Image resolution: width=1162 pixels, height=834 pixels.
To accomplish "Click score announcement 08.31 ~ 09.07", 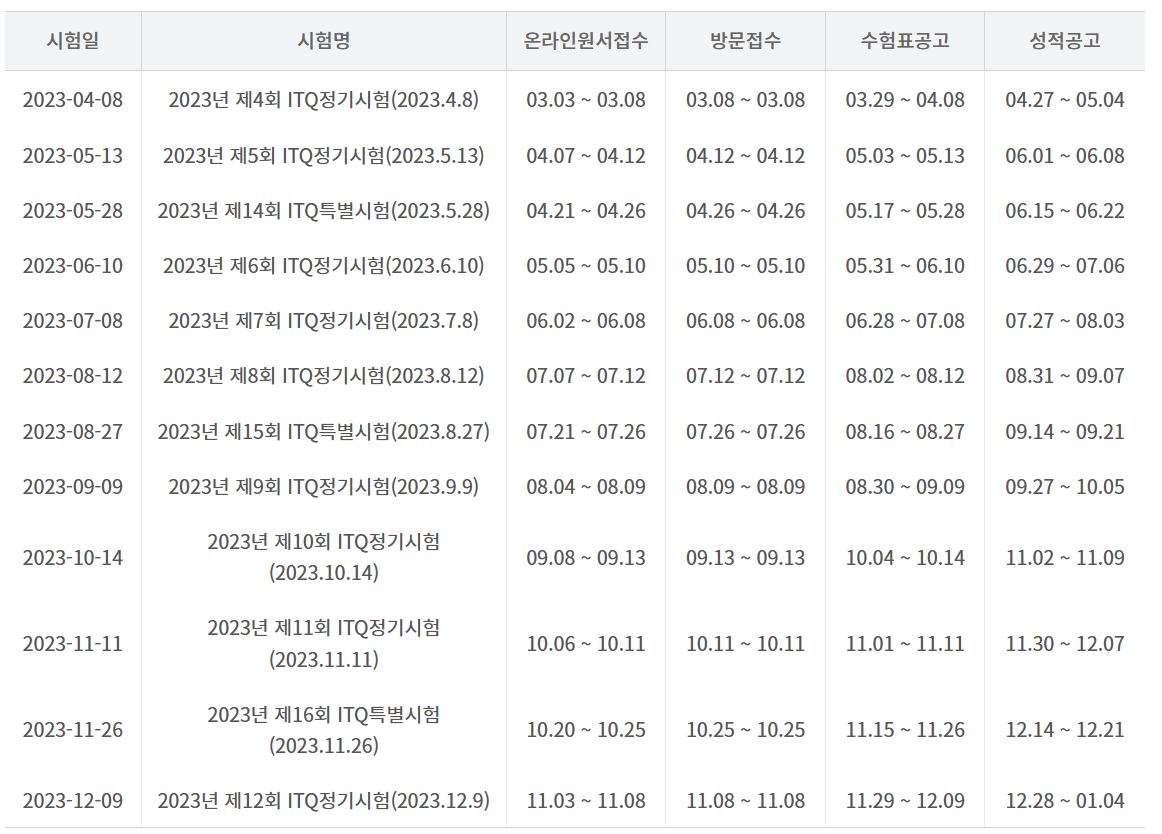I will pyautogui.click(x=1064, y=376).
